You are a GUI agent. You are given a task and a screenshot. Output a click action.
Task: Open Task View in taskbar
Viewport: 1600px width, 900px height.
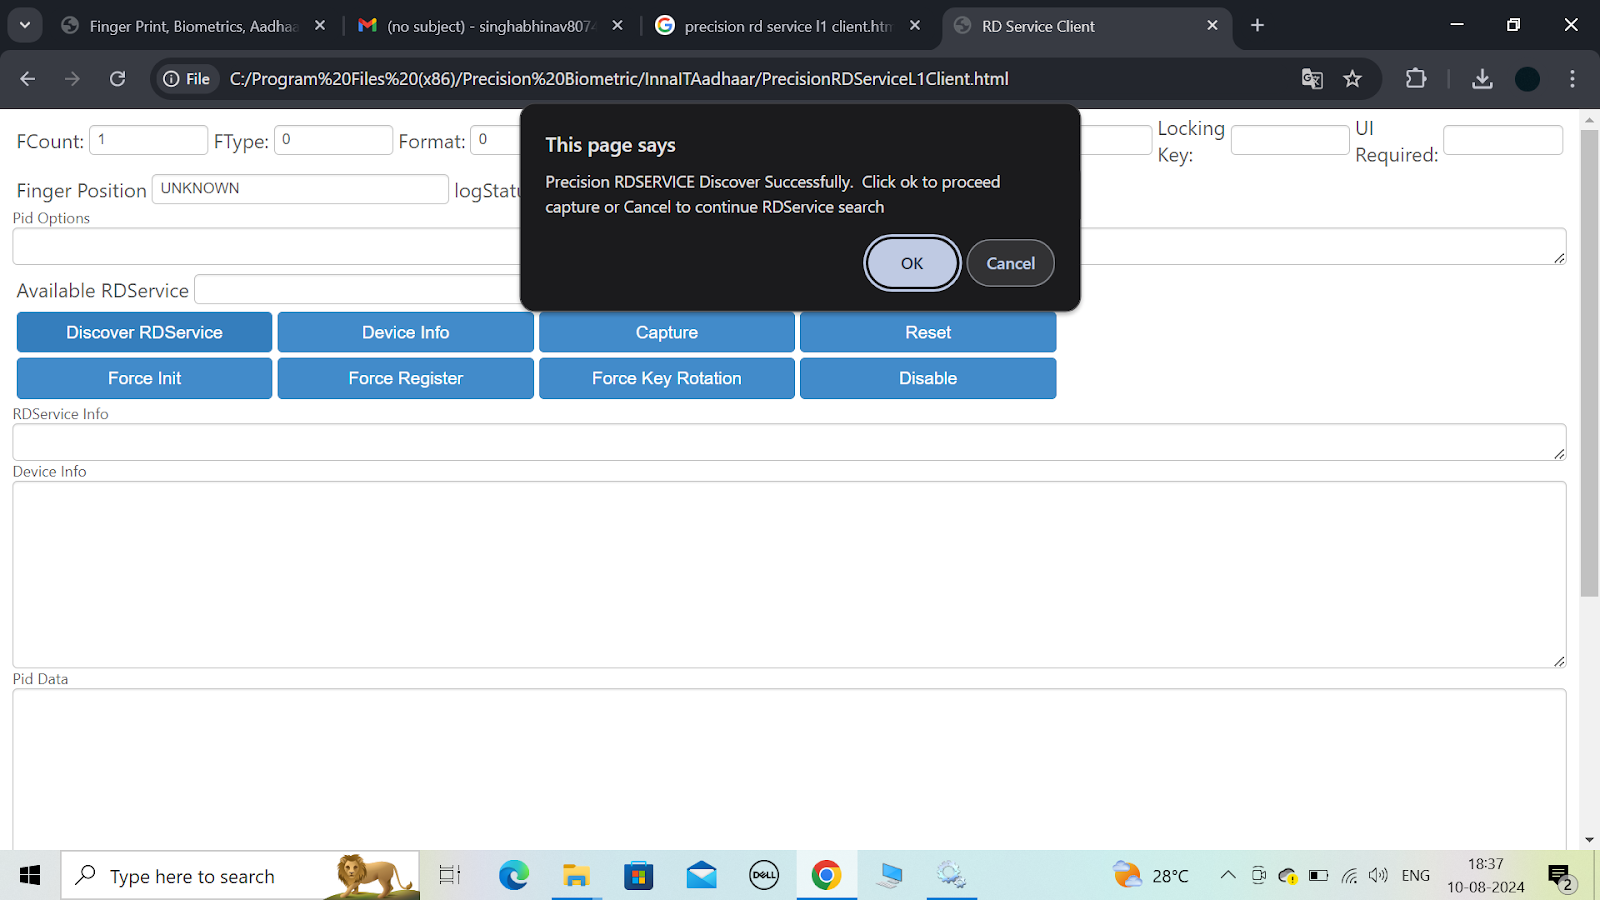(450, 876)
